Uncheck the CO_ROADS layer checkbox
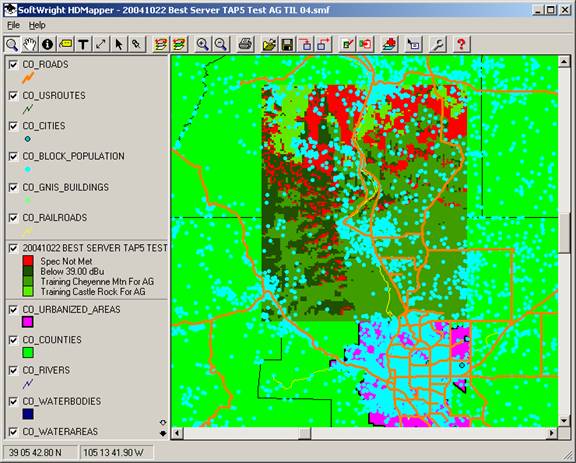This screenshot has height=463, width=576. click(x=13, y=65)
